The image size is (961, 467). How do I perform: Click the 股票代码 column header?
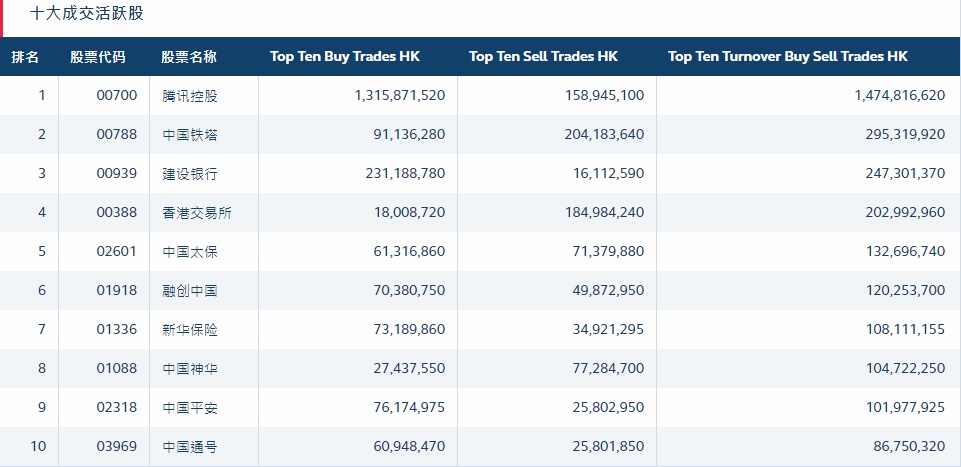(x=98, y=57)
